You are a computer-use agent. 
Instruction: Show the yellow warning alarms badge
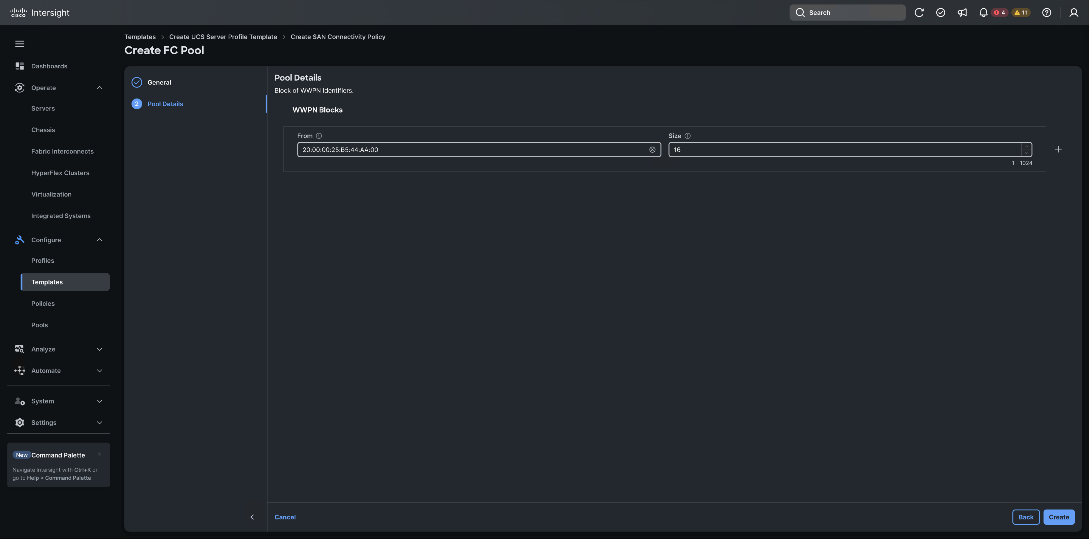click(x=1021, y=13)
